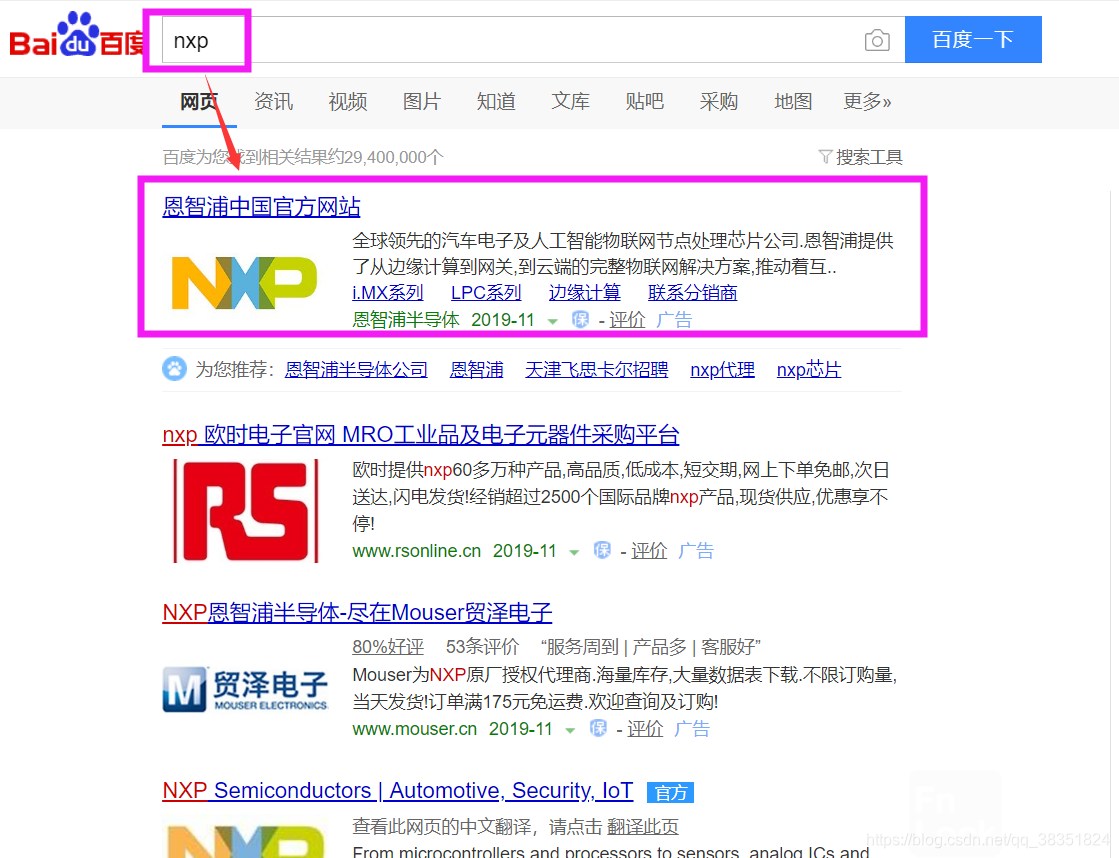Open the 联系分销商 sublink
Image resolution: width=1119 pixels, height=858 pixels.
click(x=692, y=293)
